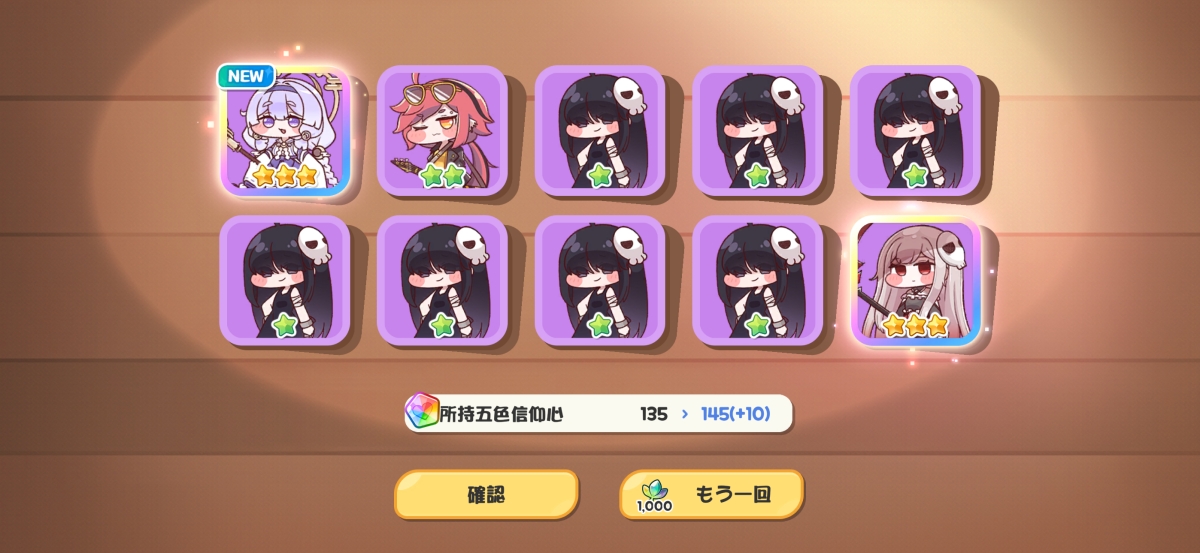The height and width of the screenshot is (553, 1200).
Task: Click the 145(+10) updated total value
Action: 739,413
